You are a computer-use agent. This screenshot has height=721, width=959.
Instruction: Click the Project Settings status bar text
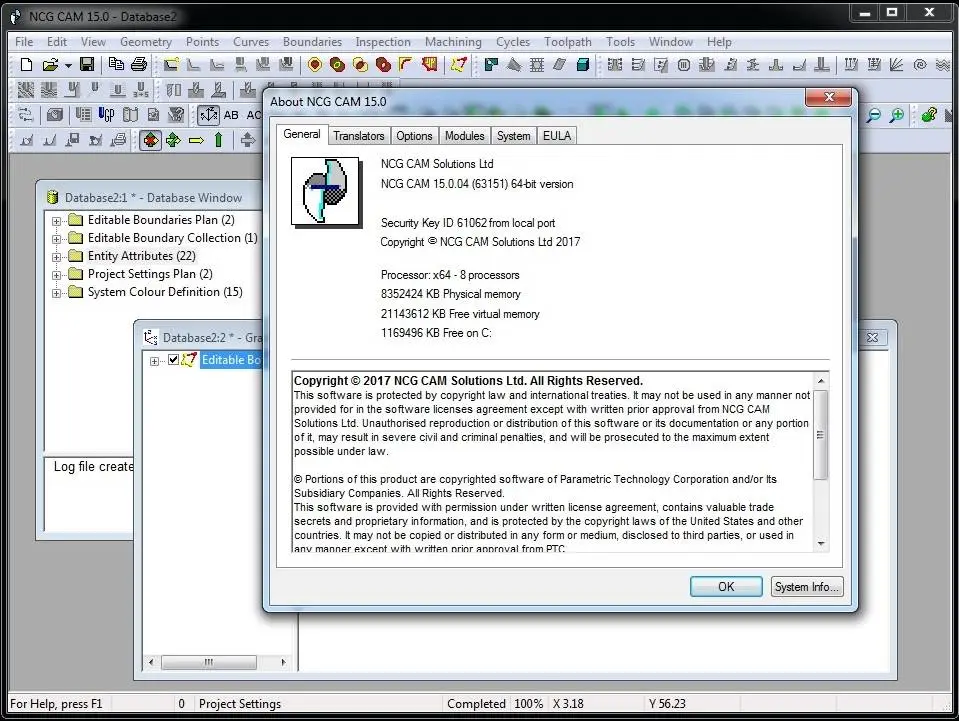[x=240, y=704]
